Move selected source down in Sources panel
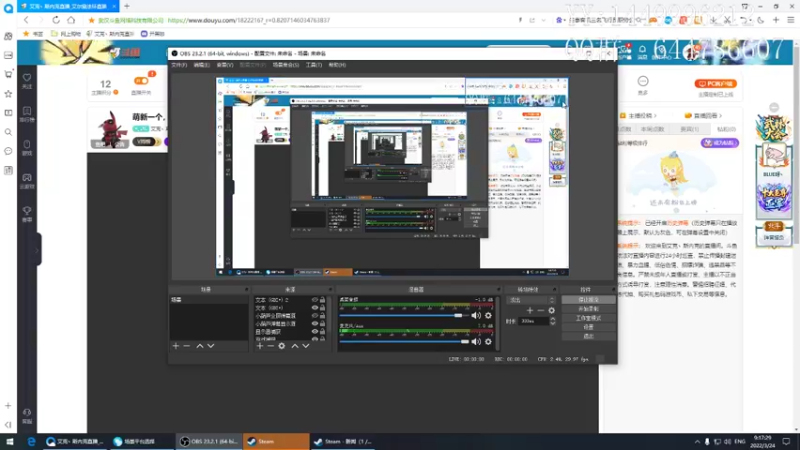 (x=306, y=346)
